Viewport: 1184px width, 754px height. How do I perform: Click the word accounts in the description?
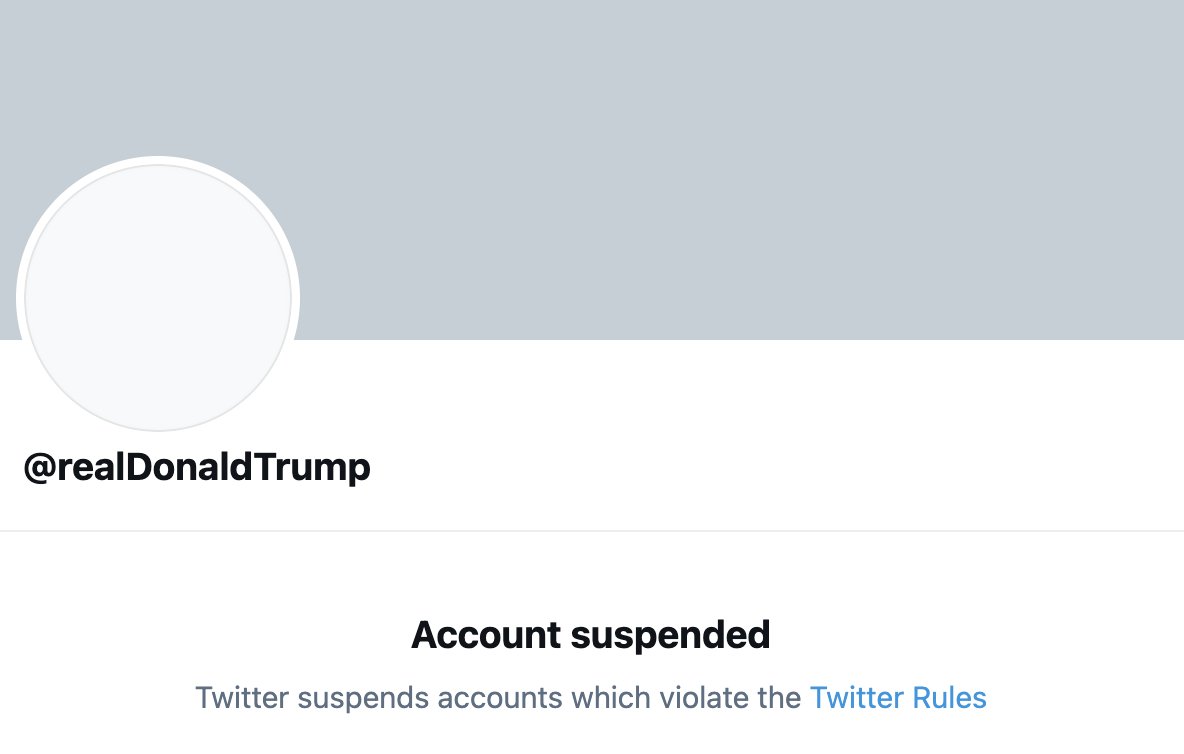500,699
